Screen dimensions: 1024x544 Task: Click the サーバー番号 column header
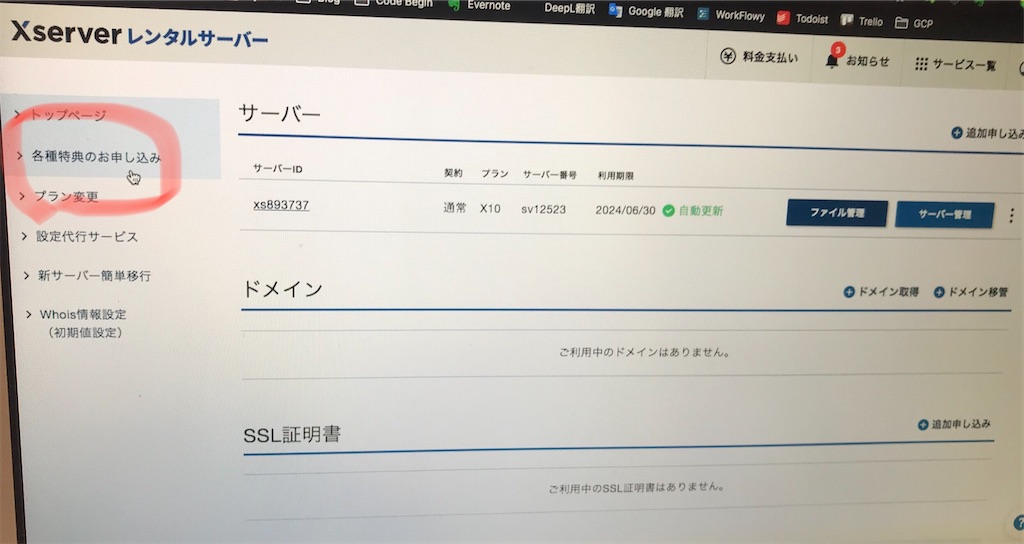tap(549, 174)
